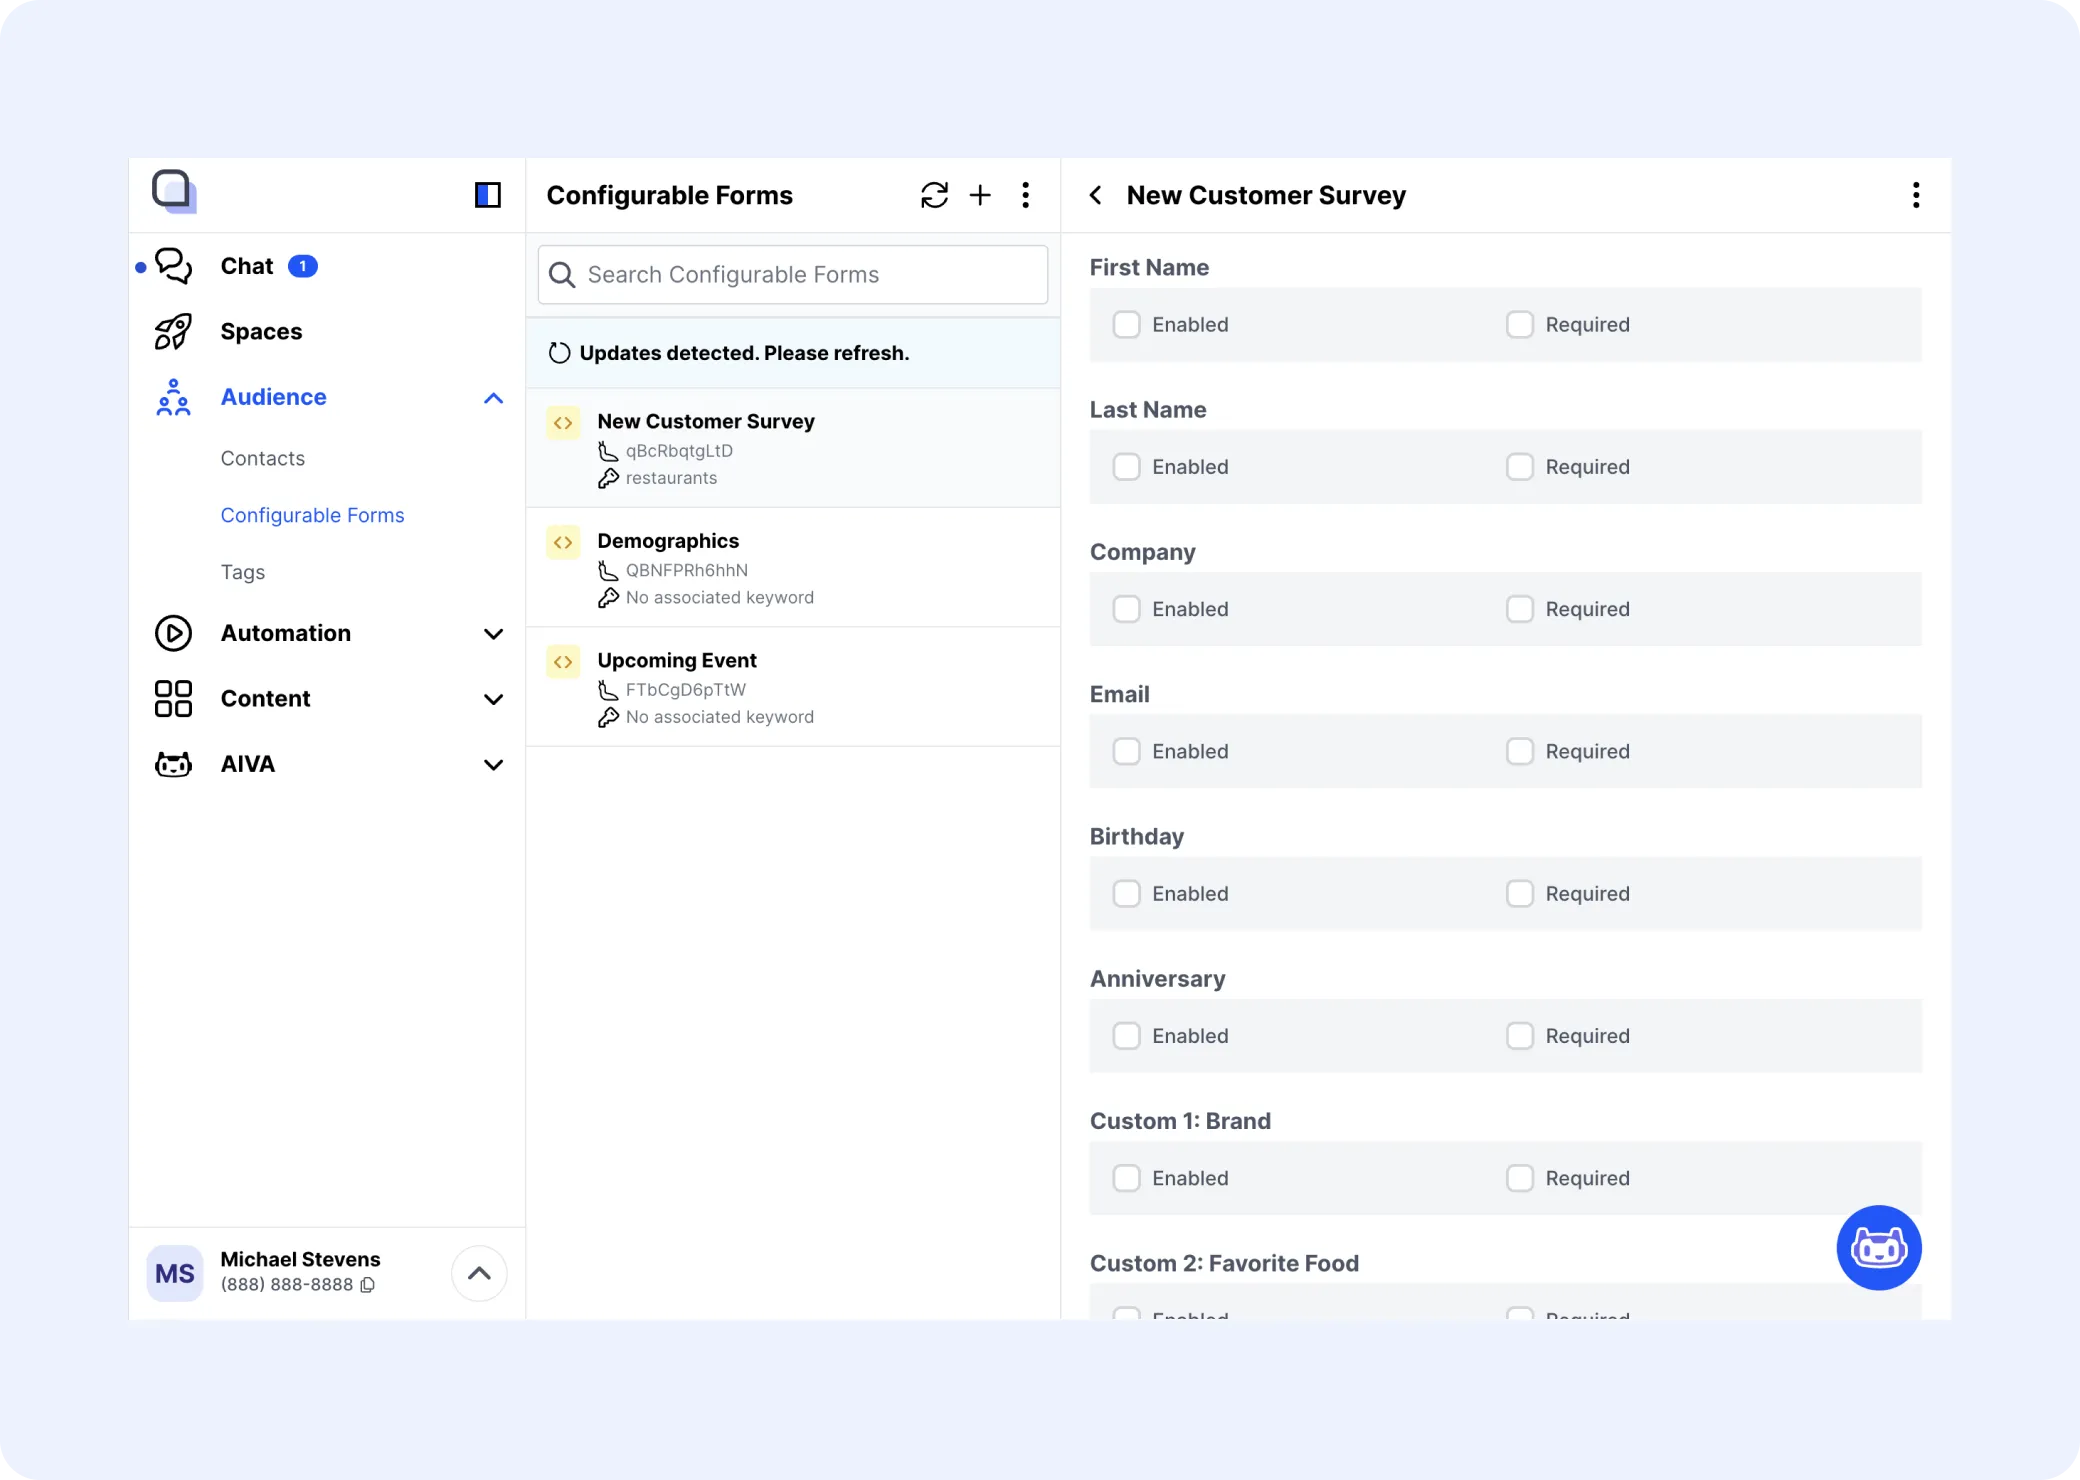Click the Automation play circle icon
This screenshot has width=2080, height=1480.
click(173, 633)
